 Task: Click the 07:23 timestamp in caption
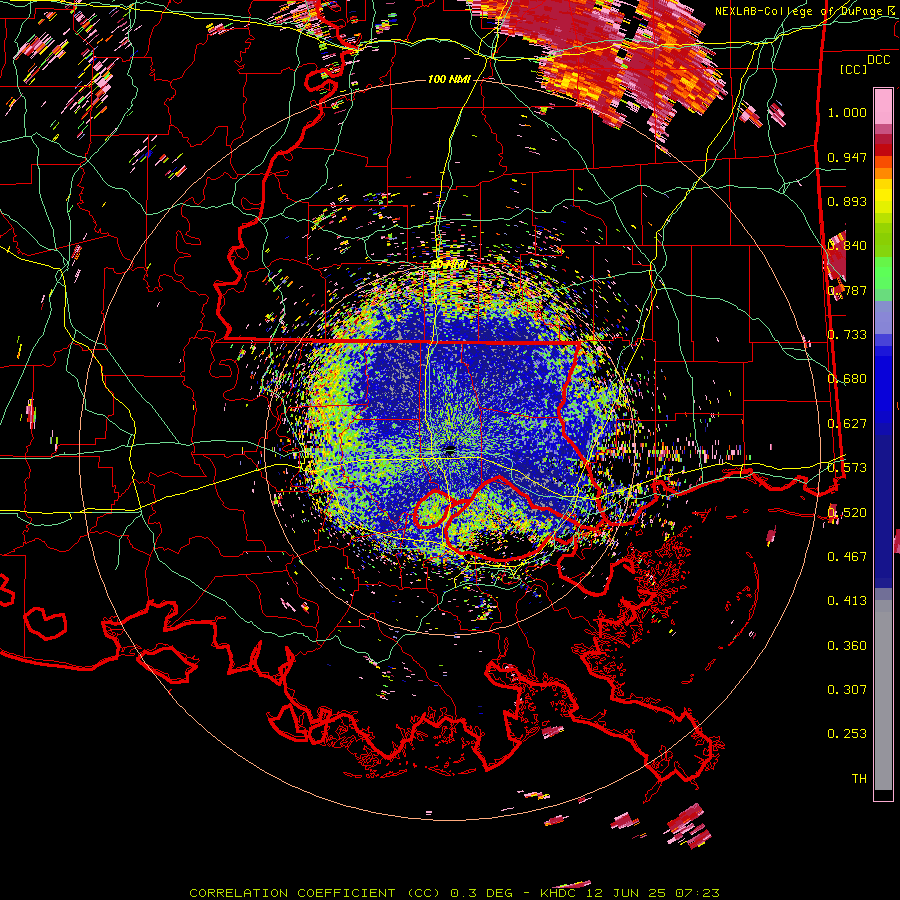698,893
